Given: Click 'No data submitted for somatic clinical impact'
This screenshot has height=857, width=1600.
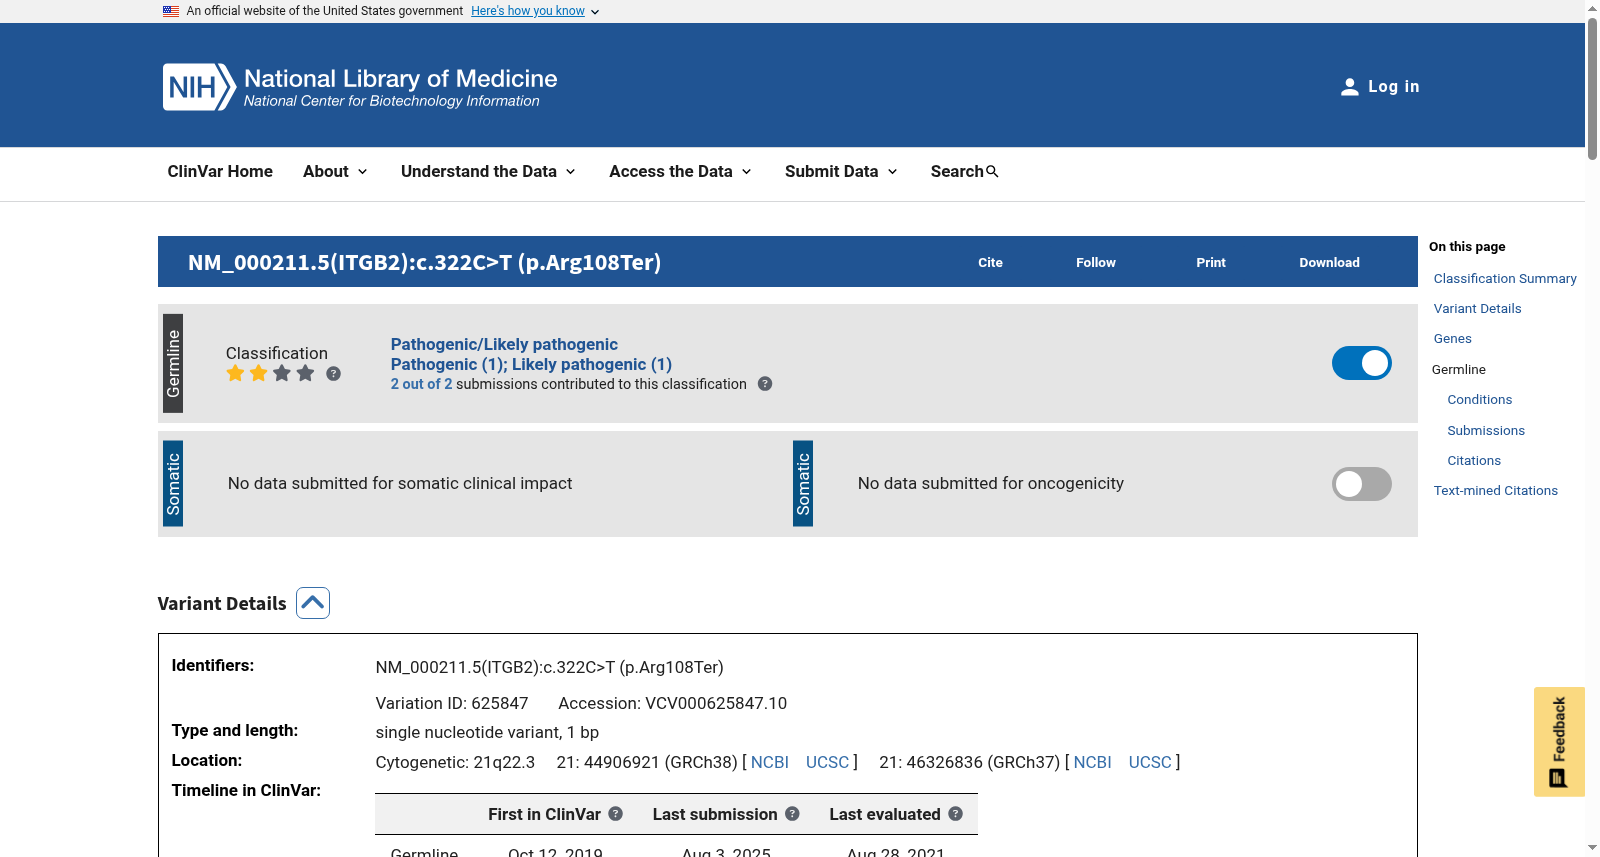Looking at the screenshot, I should pos(400,484).
